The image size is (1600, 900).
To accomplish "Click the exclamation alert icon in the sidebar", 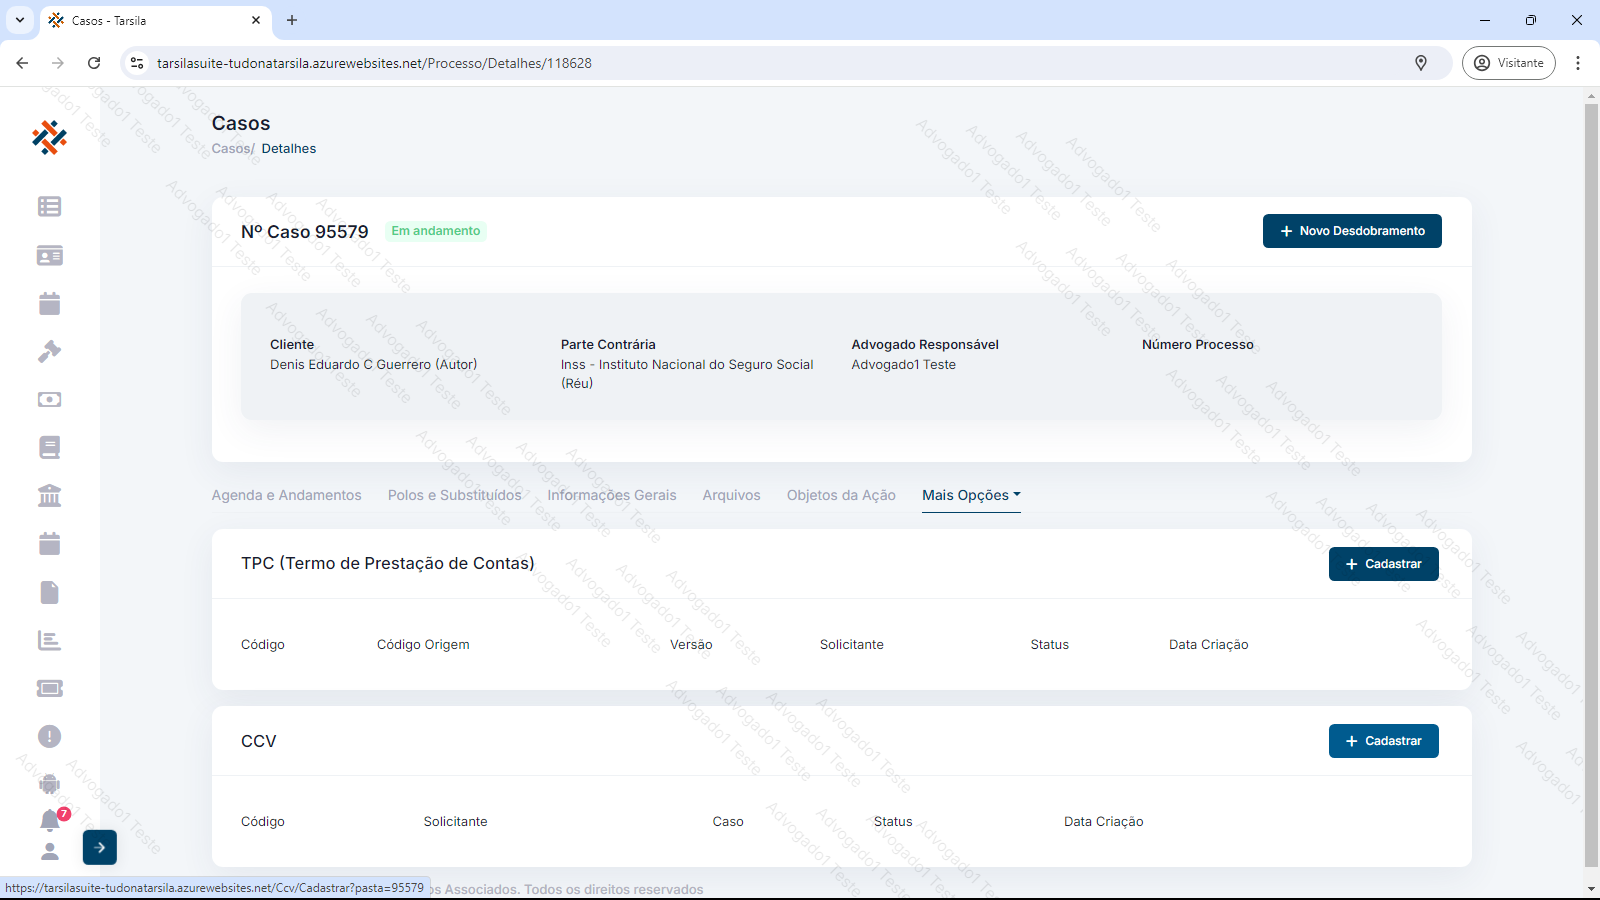I will point(49,737).
